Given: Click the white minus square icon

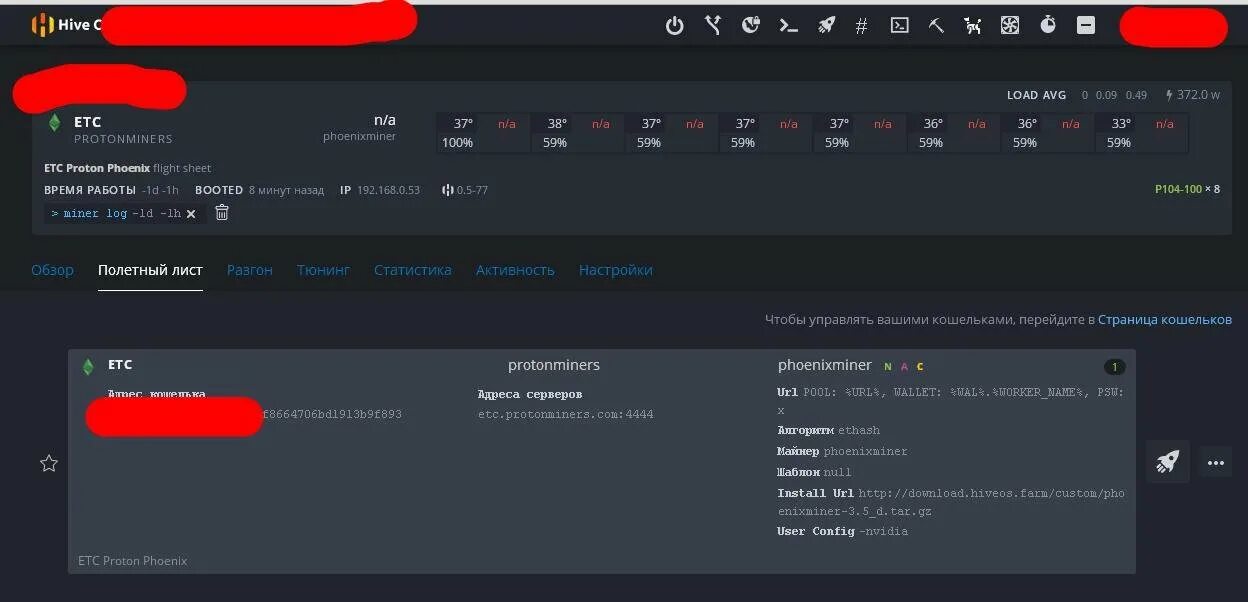Looking at the screenshot, I should tap(1086, 25).
